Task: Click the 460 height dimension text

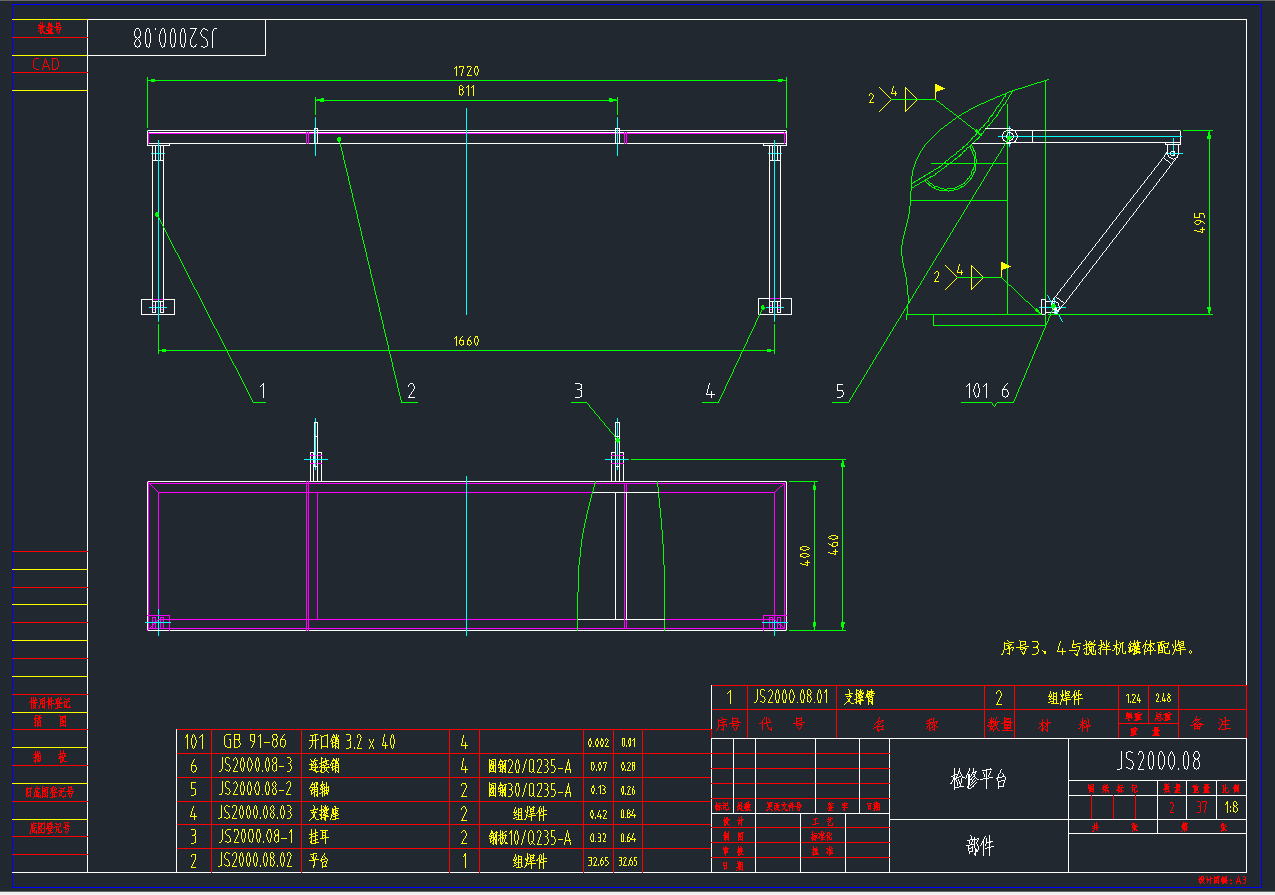Action: click(x=833, y=545)
